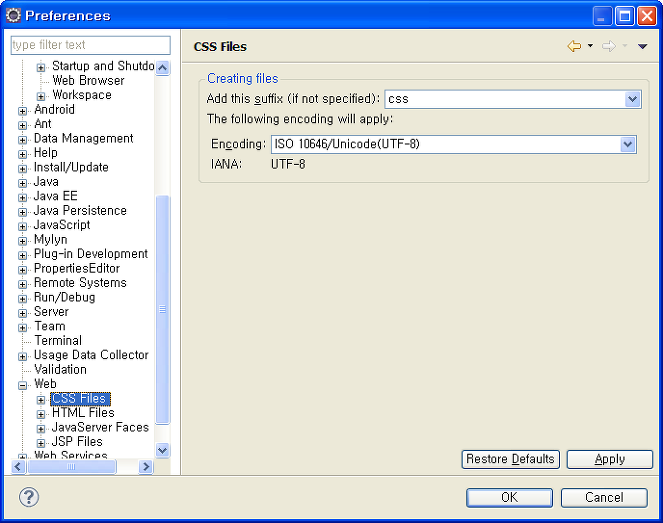
Task: Expand the CSS Files node
Action: [x=41, y=400]
